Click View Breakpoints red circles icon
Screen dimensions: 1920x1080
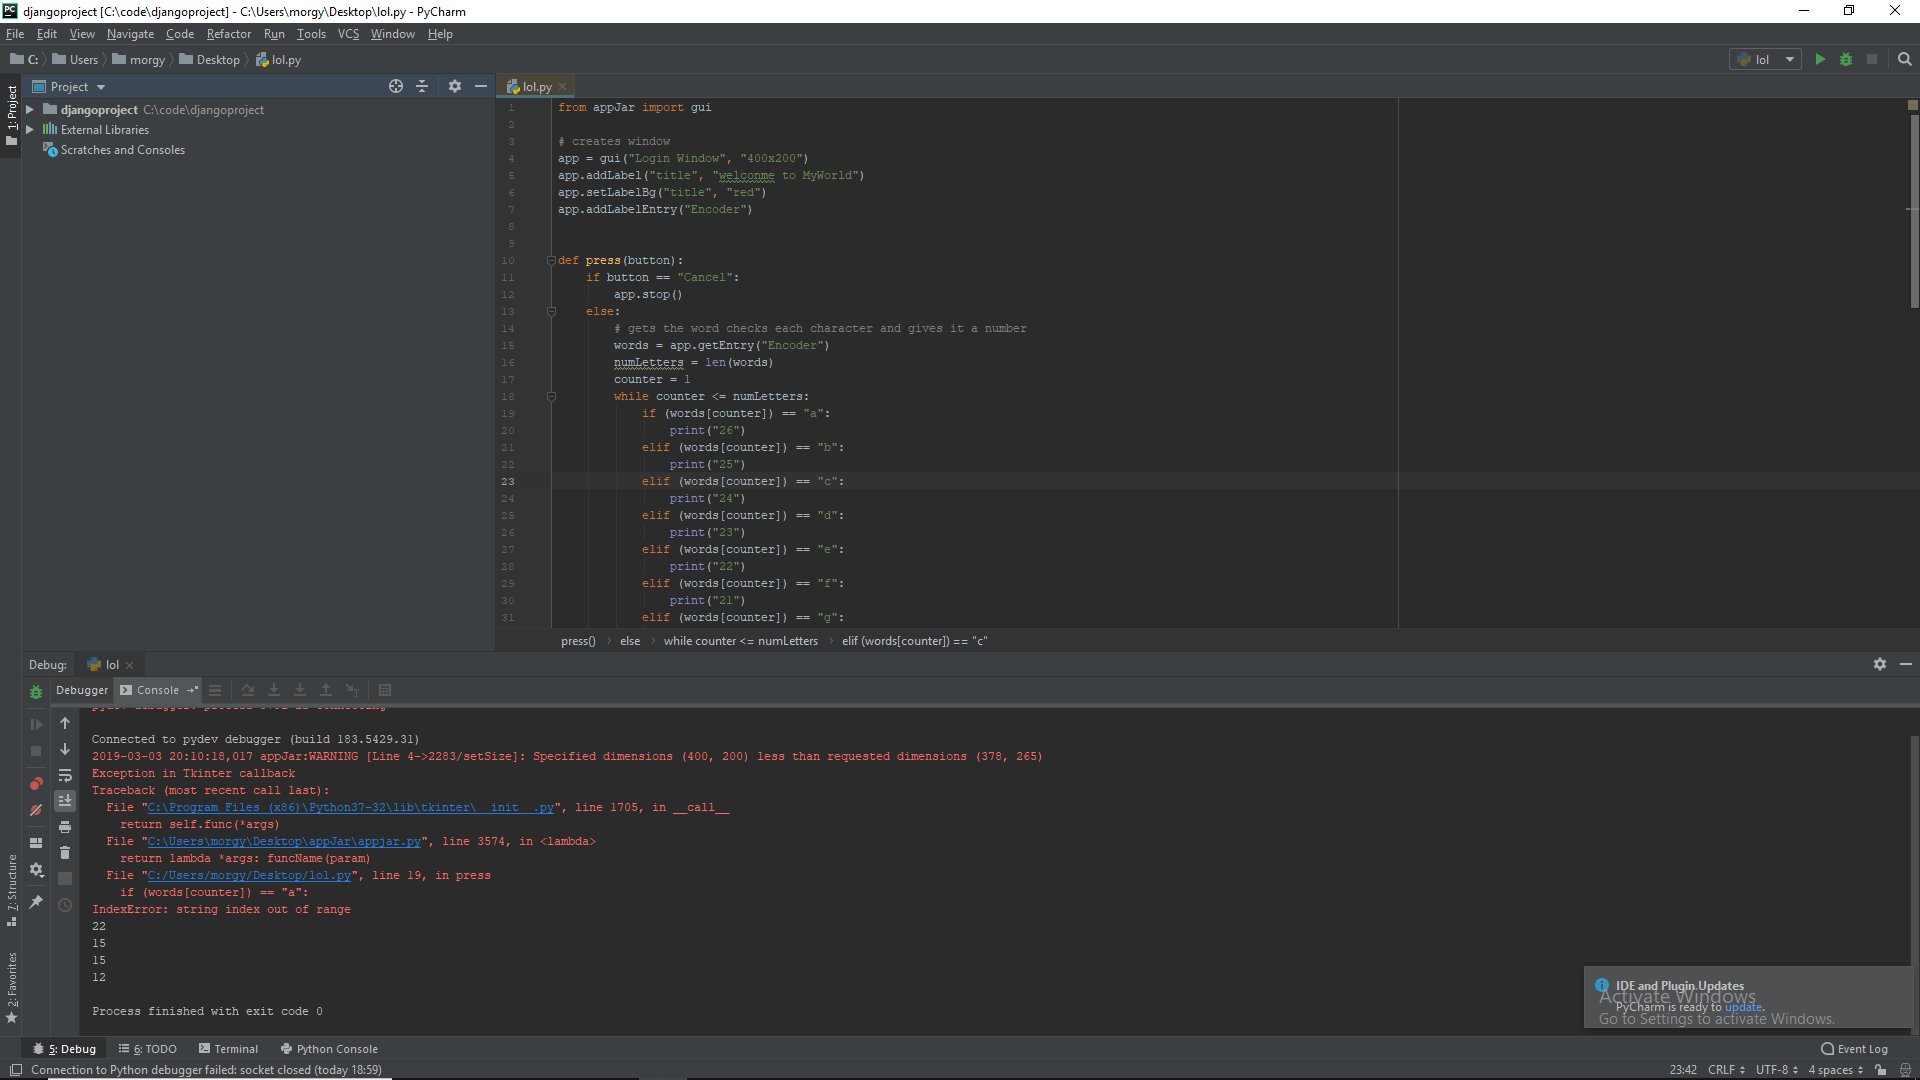[x=36, y=783]
